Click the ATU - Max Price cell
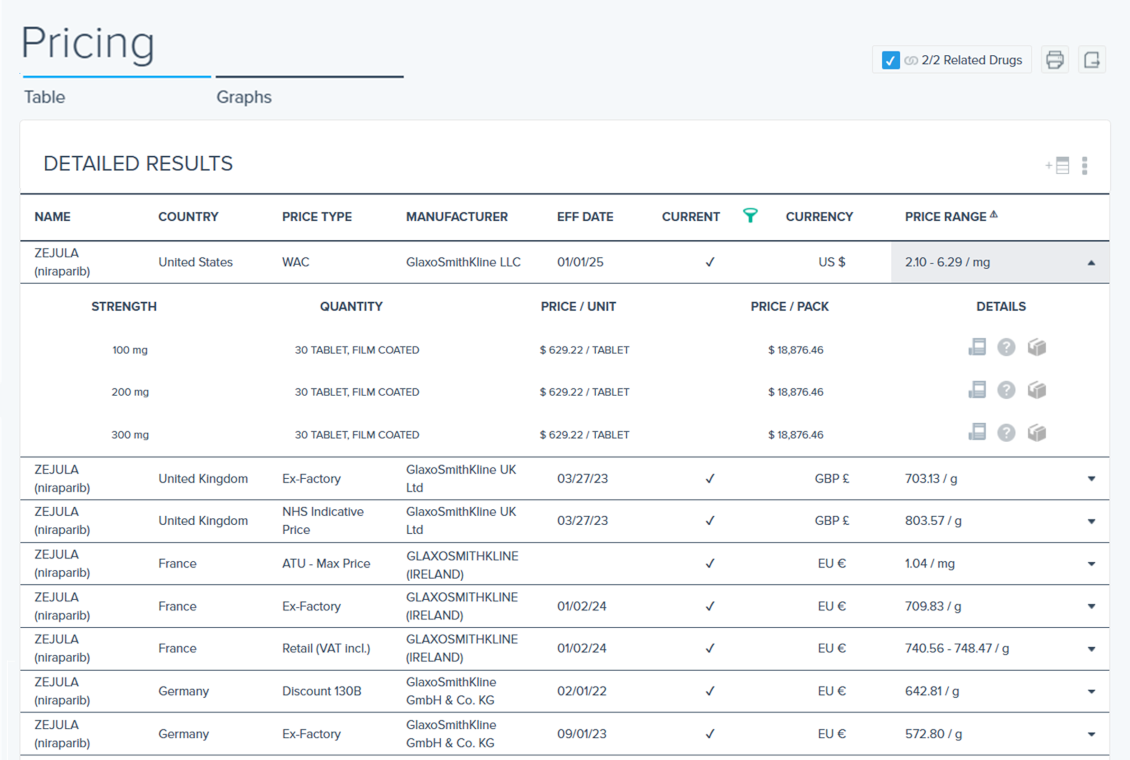The width and height of the screenshot is (1130, 760). [x=326, y=563]
